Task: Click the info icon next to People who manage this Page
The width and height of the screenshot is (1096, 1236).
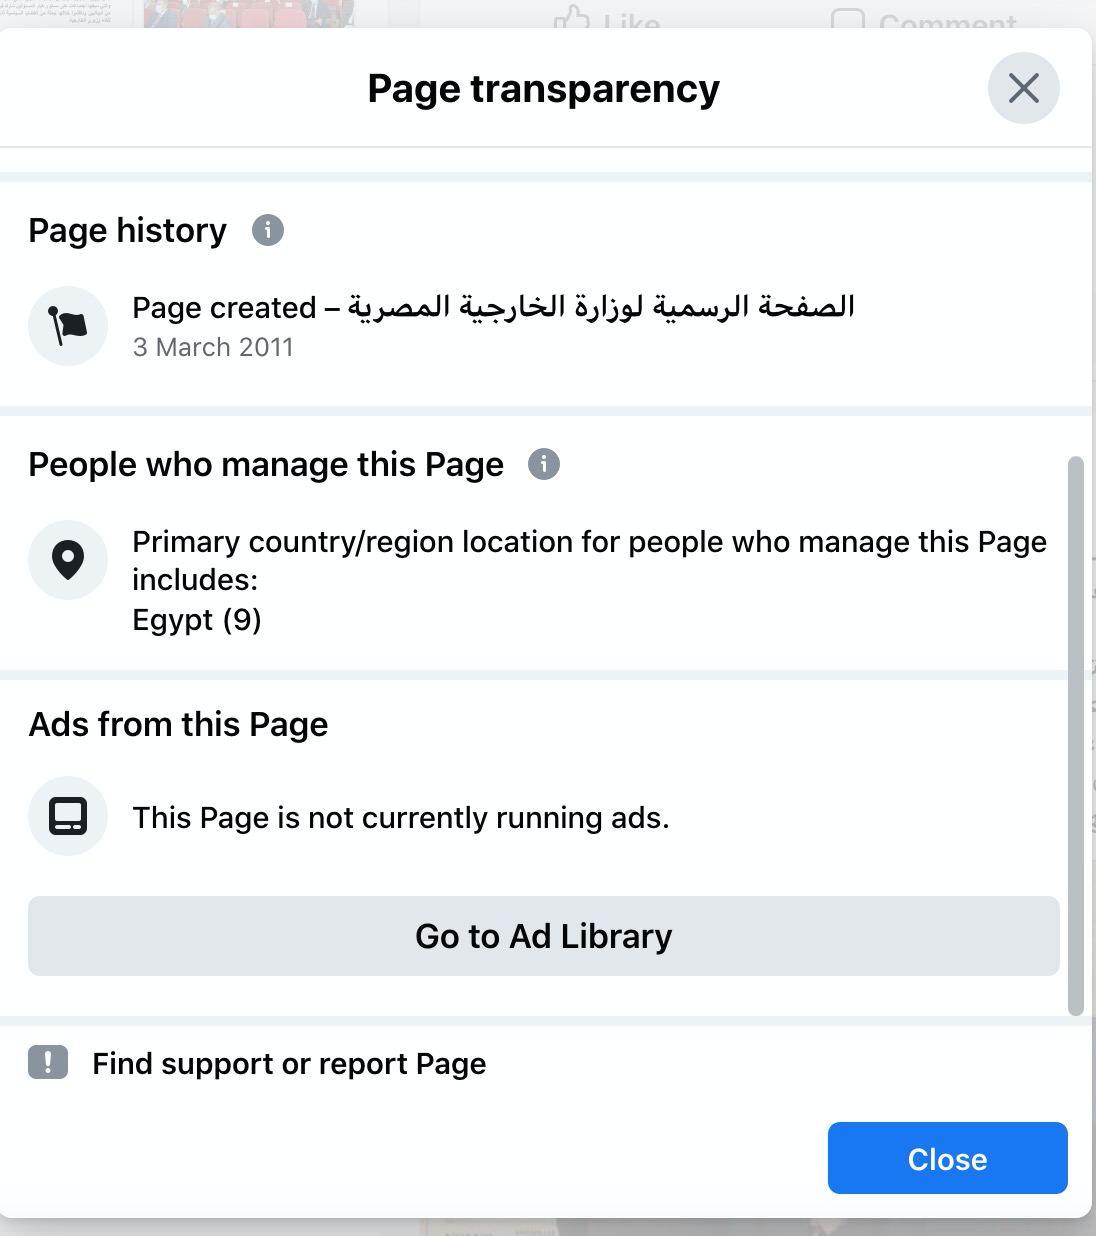Action: coord(544,464)
